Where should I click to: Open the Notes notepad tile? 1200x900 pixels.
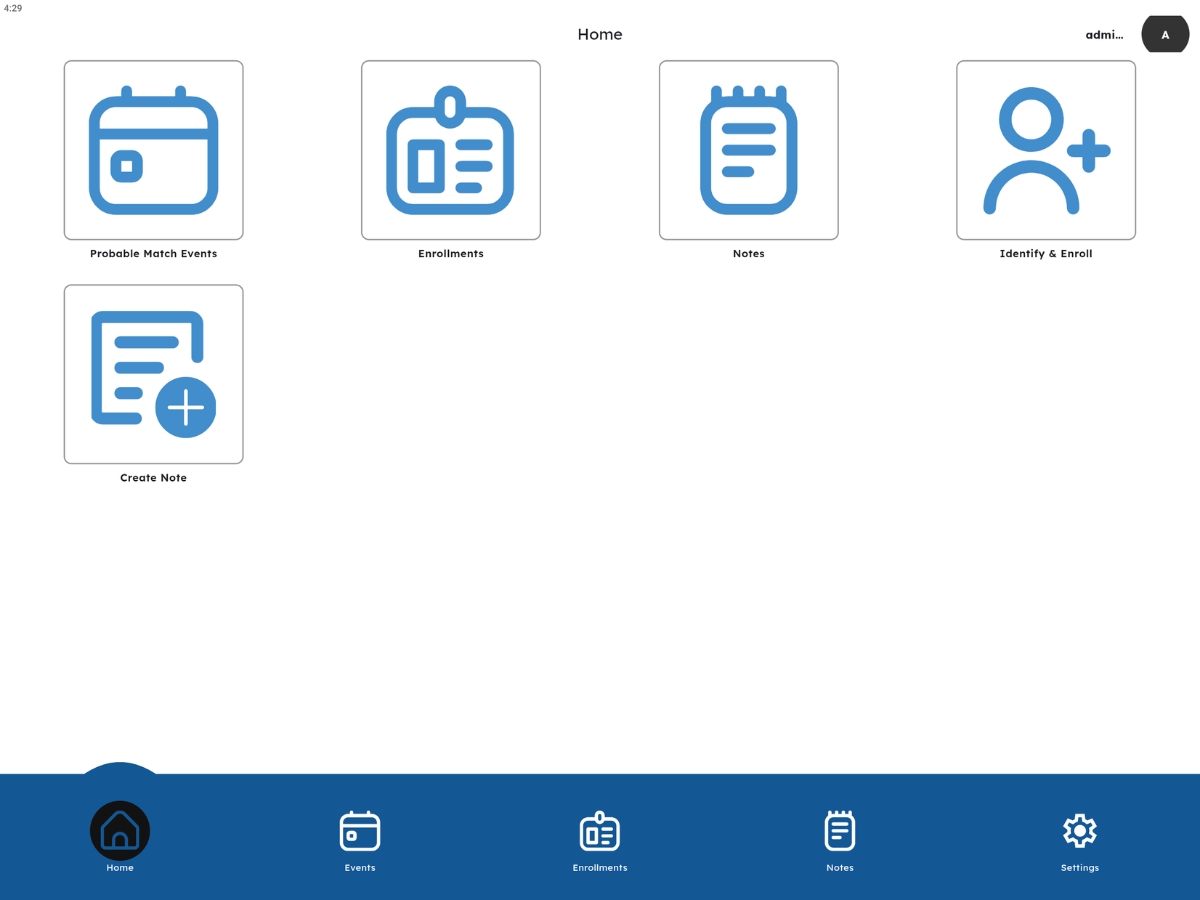[x=748, y=150]
